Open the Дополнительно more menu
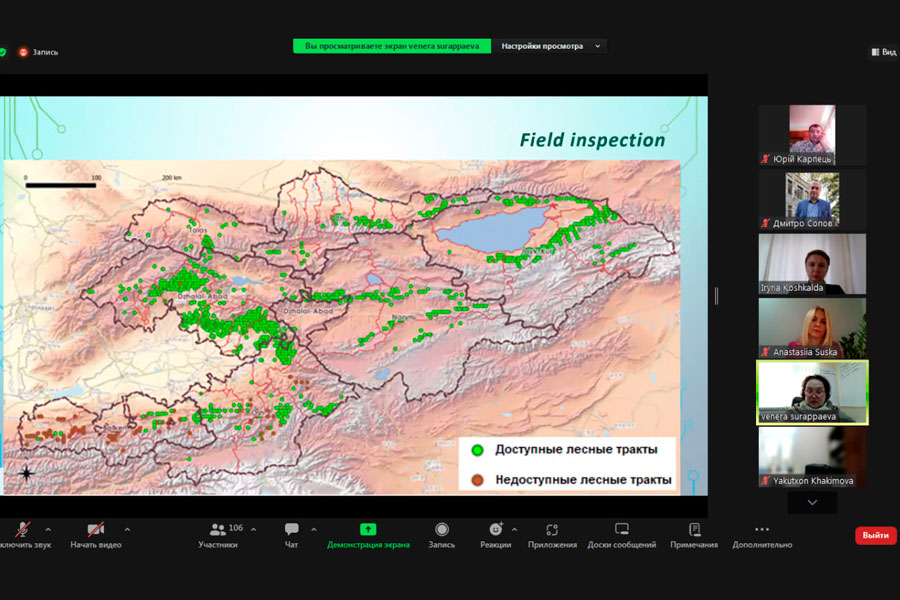The height and width of the screenshot is (600, 900). [x=762, y=534]
